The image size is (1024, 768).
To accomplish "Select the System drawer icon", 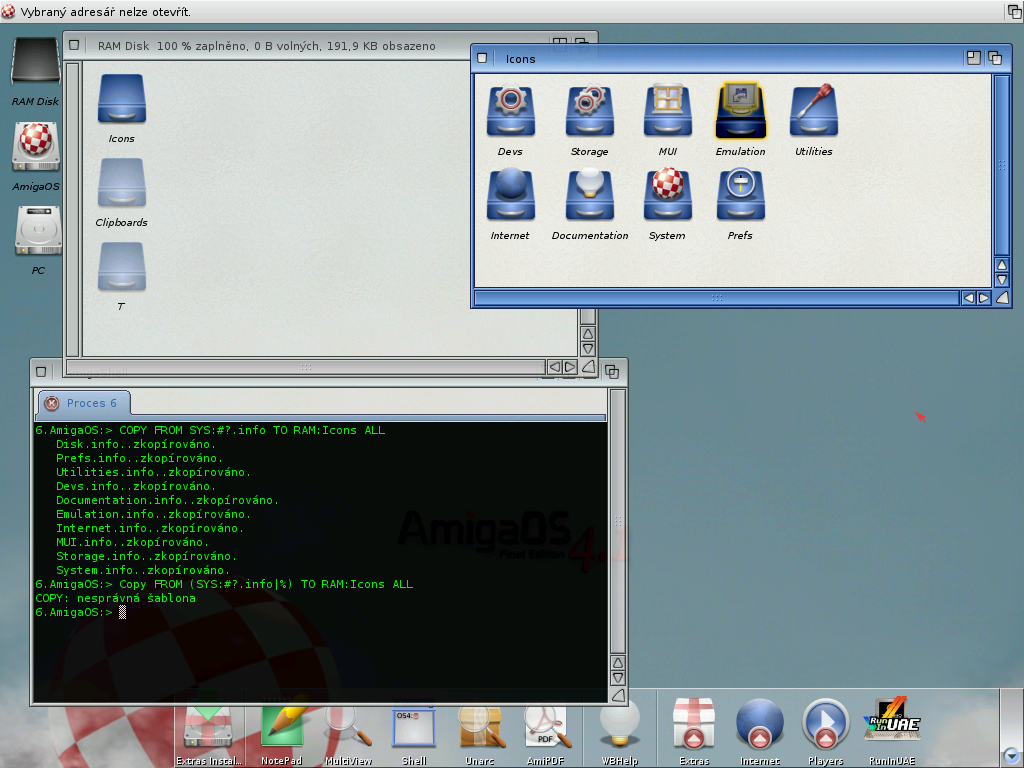I will (x=667, y=196).
